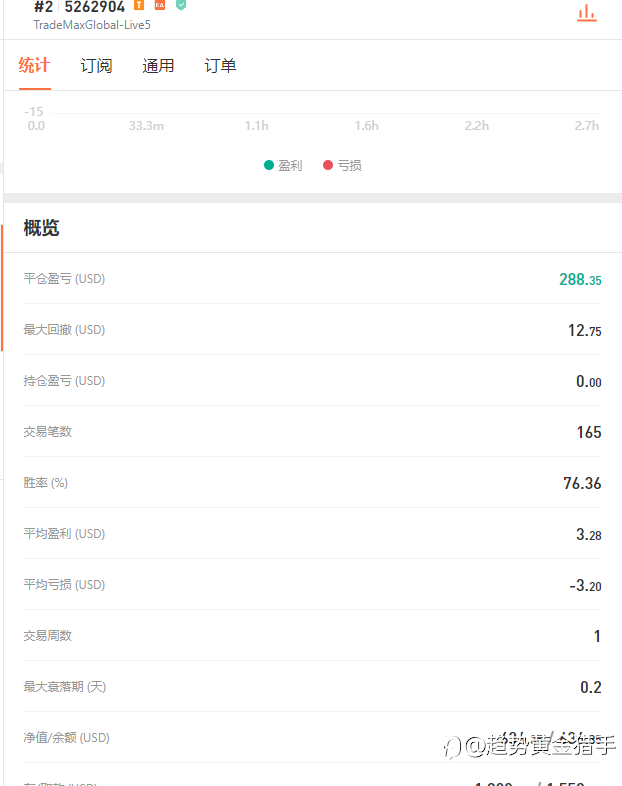The width and height of the screenshot is (622, 786).
Task: Click the 平均亏损 value -3.20
Action: (585, 585)
